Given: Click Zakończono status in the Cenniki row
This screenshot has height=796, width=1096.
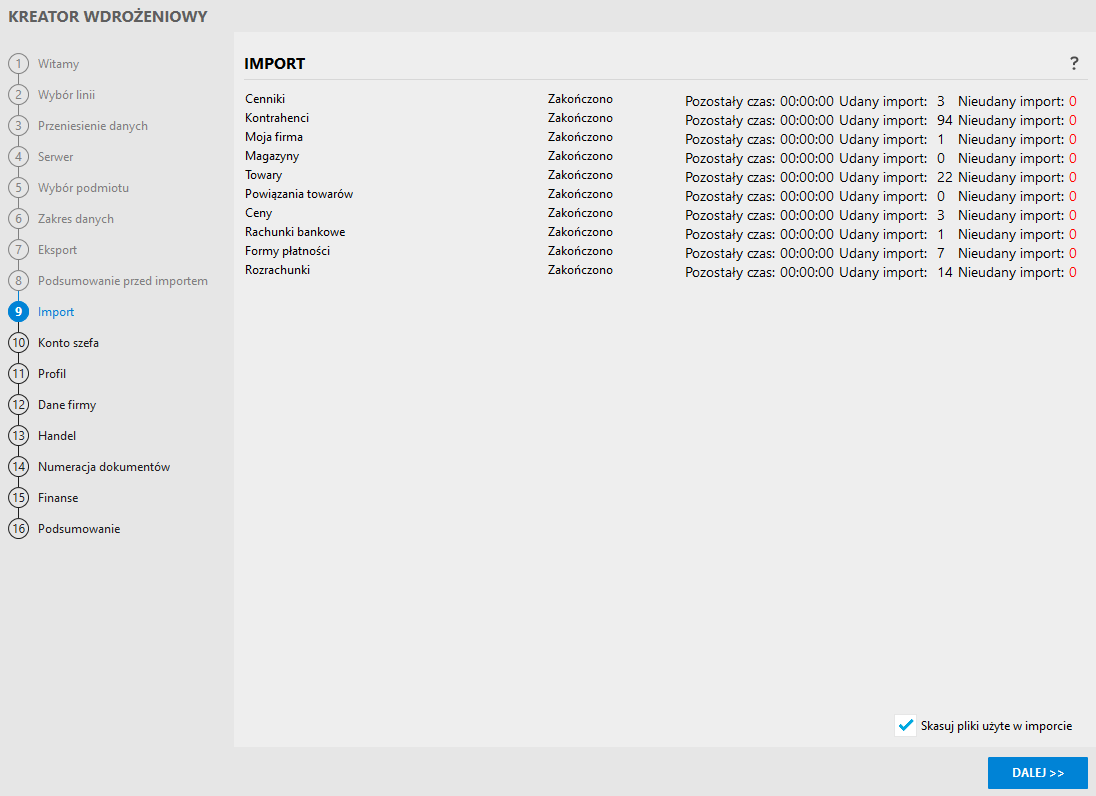Looking at the screenshot, I should coord(580,99).
